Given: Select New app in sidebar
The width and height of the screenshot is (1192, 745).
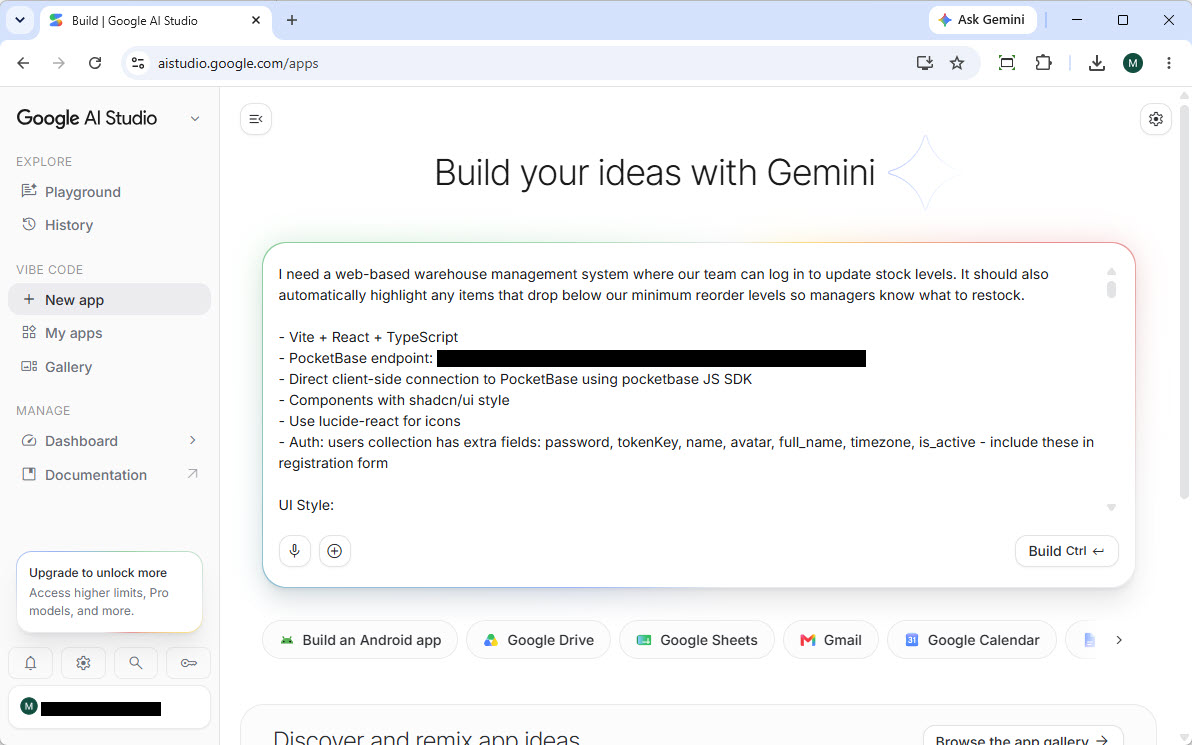Looking at the screenshot, I should click(x=109, y=300).
